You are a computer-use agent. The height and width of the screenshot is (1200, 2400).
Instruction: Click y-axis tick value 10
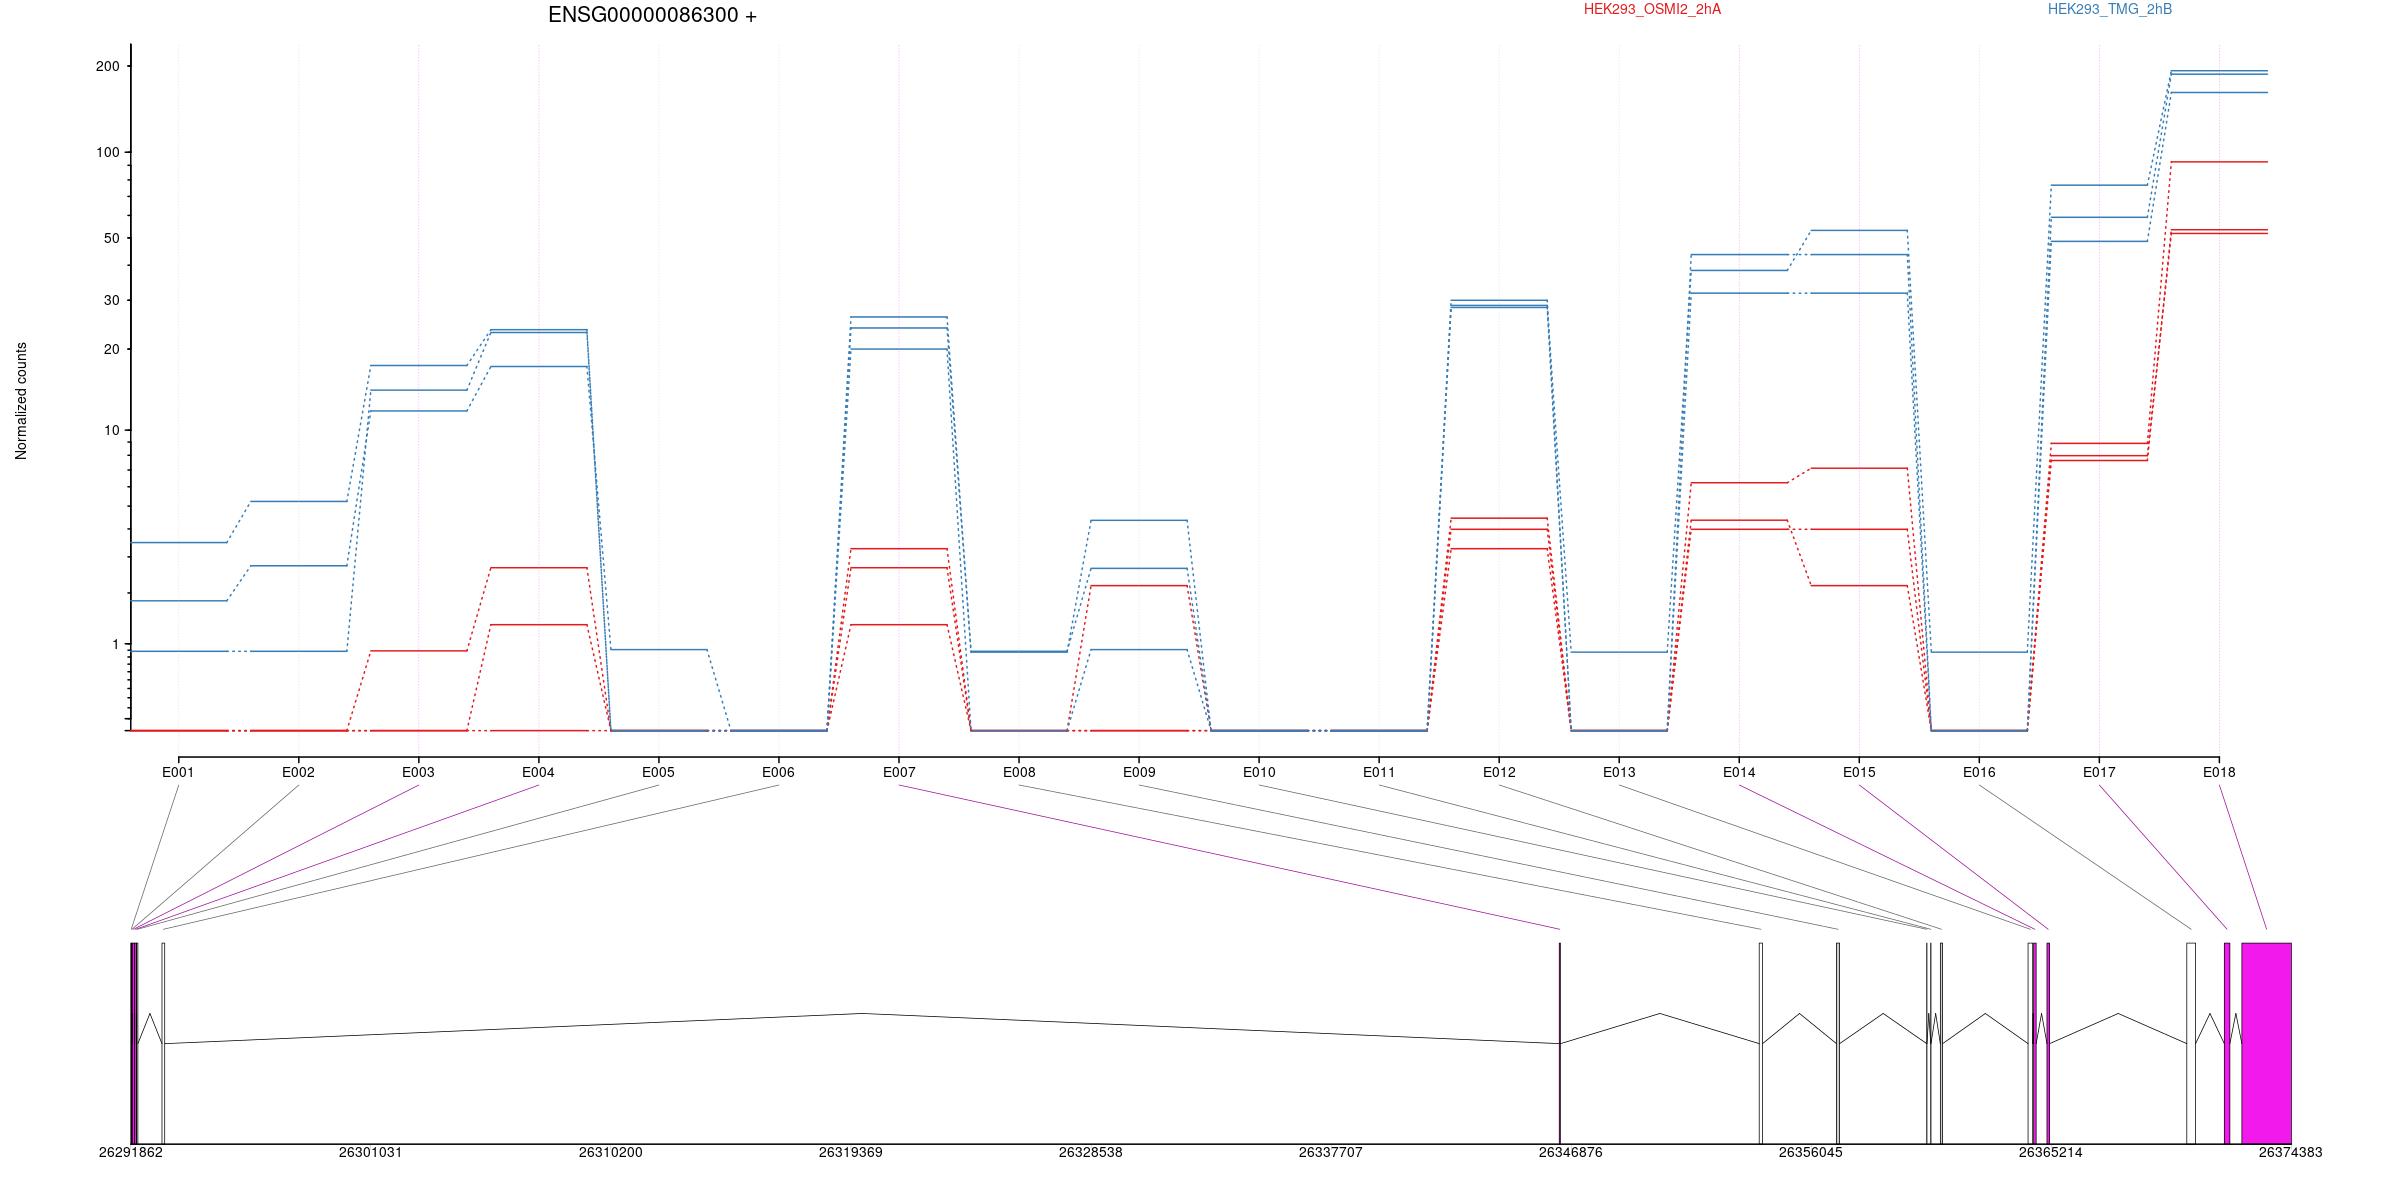coord(111,430)
